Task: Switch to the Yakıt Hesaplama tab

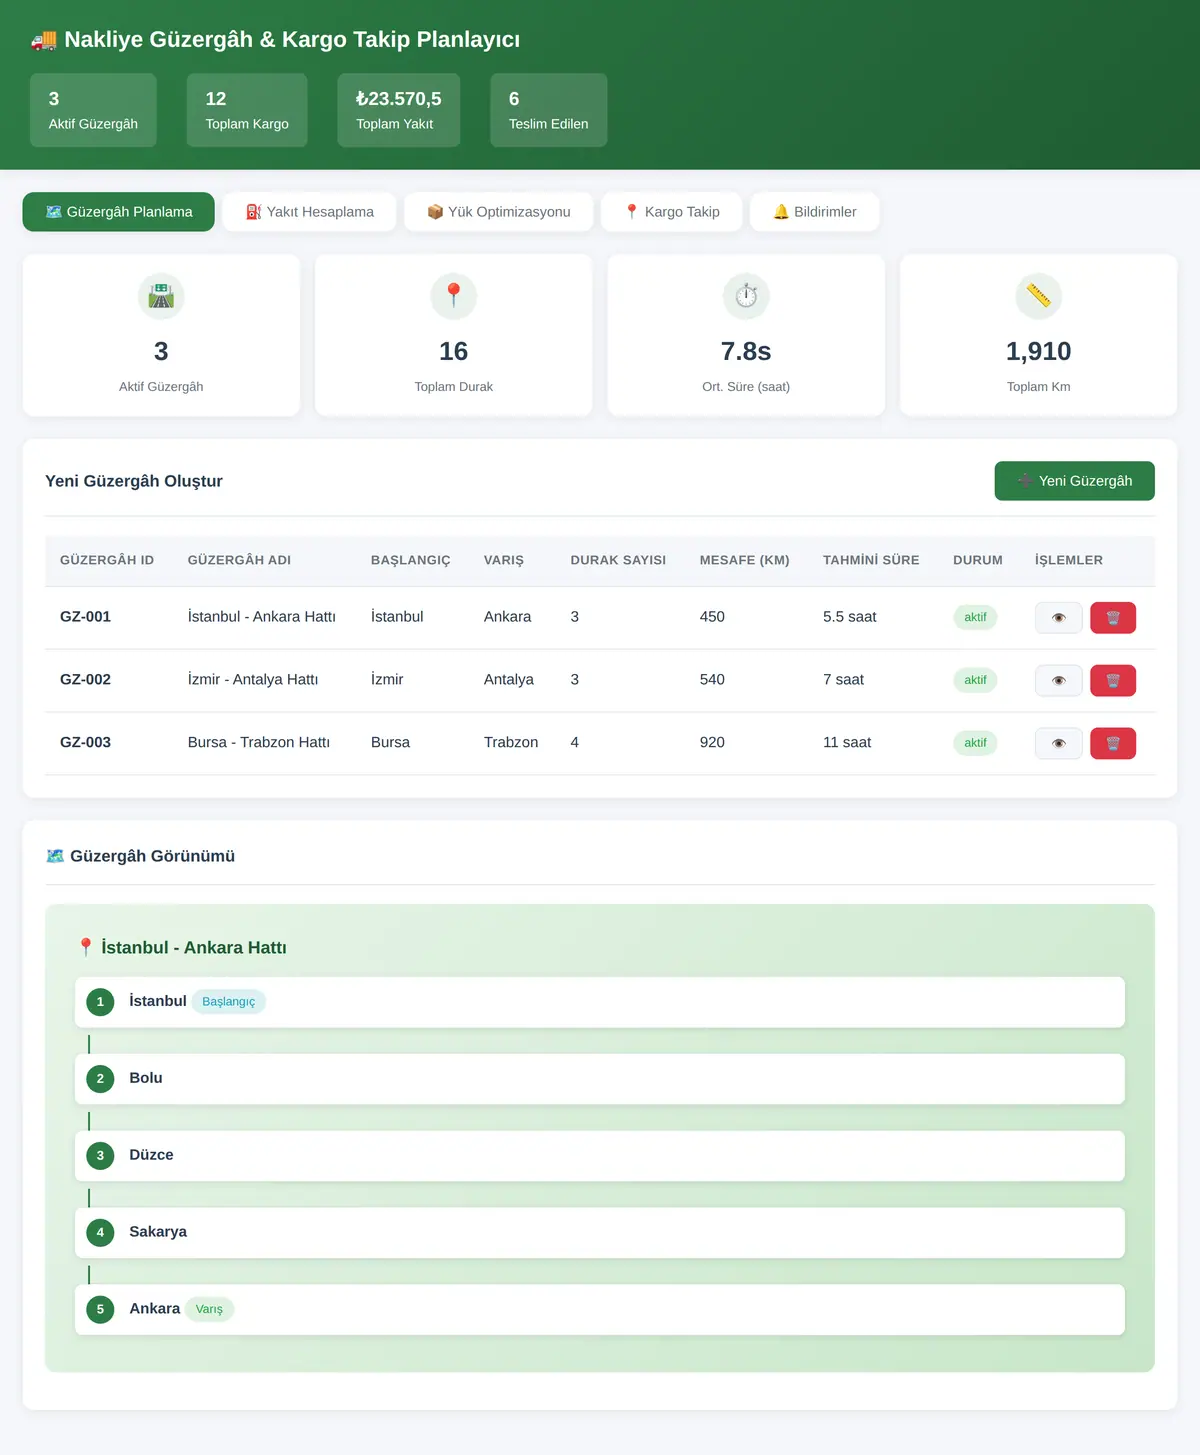Action: 310,212
